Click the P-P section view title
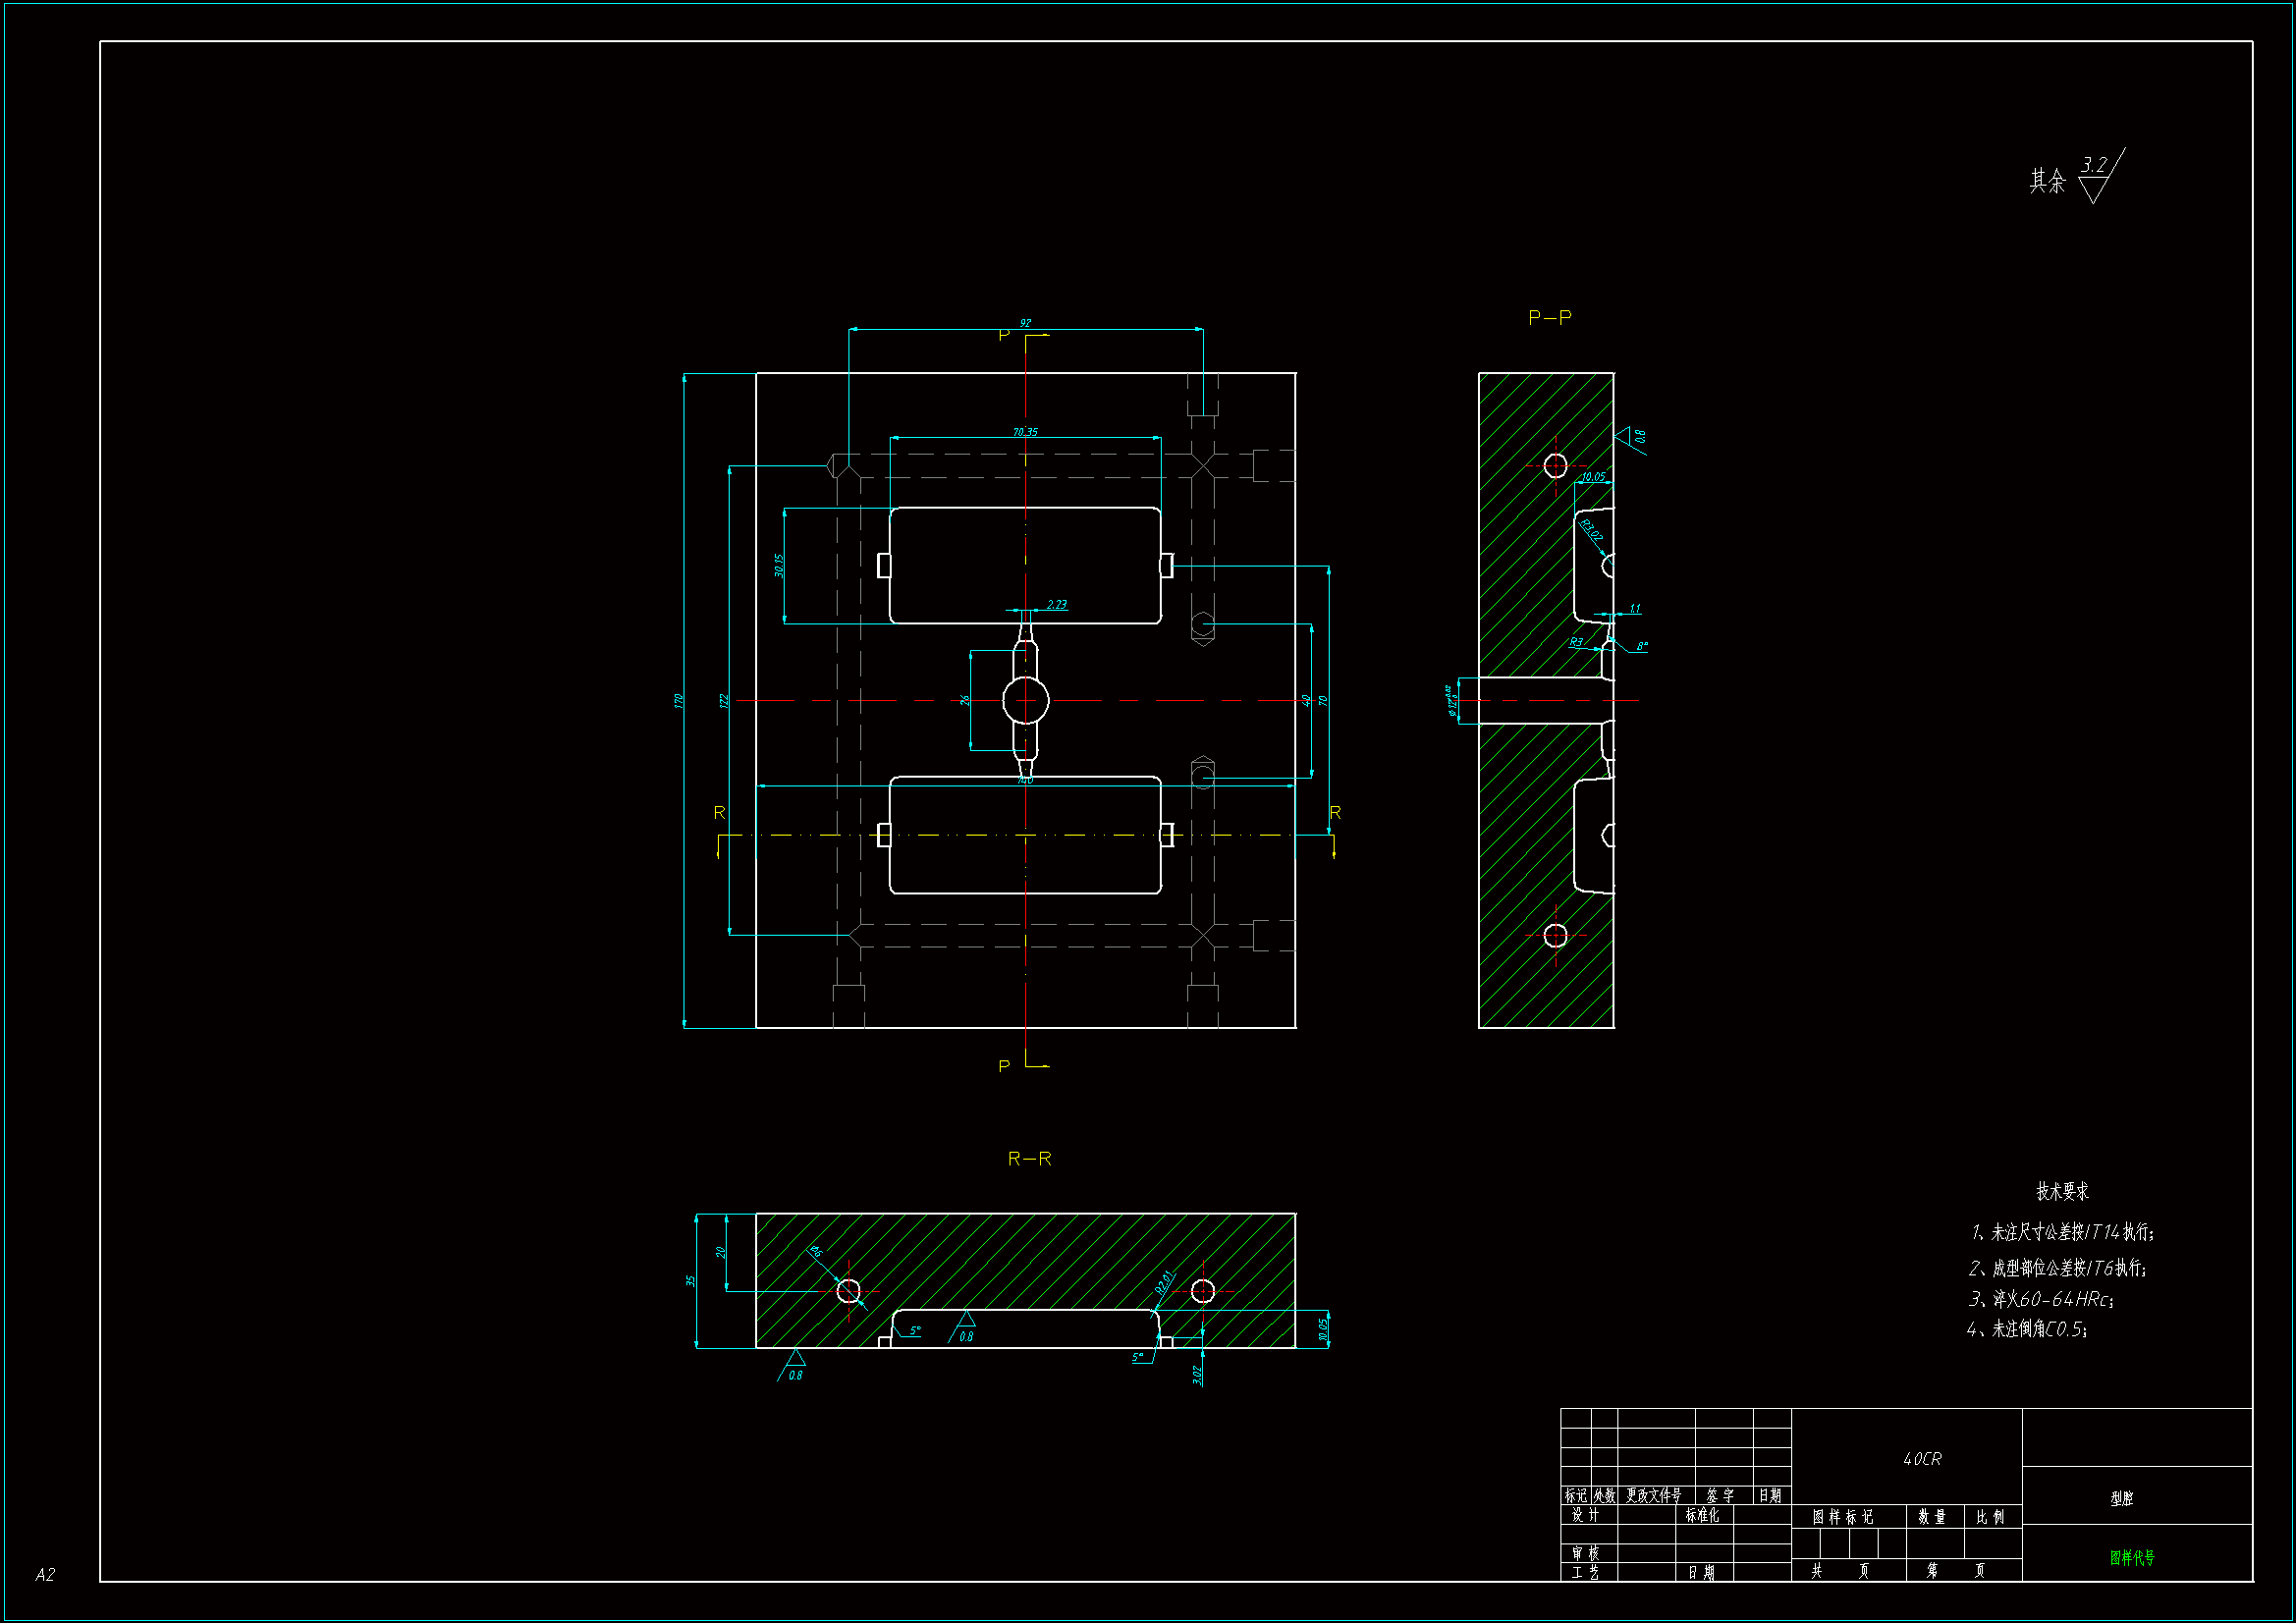The image size is (2296, 1623). (1549, 317)
